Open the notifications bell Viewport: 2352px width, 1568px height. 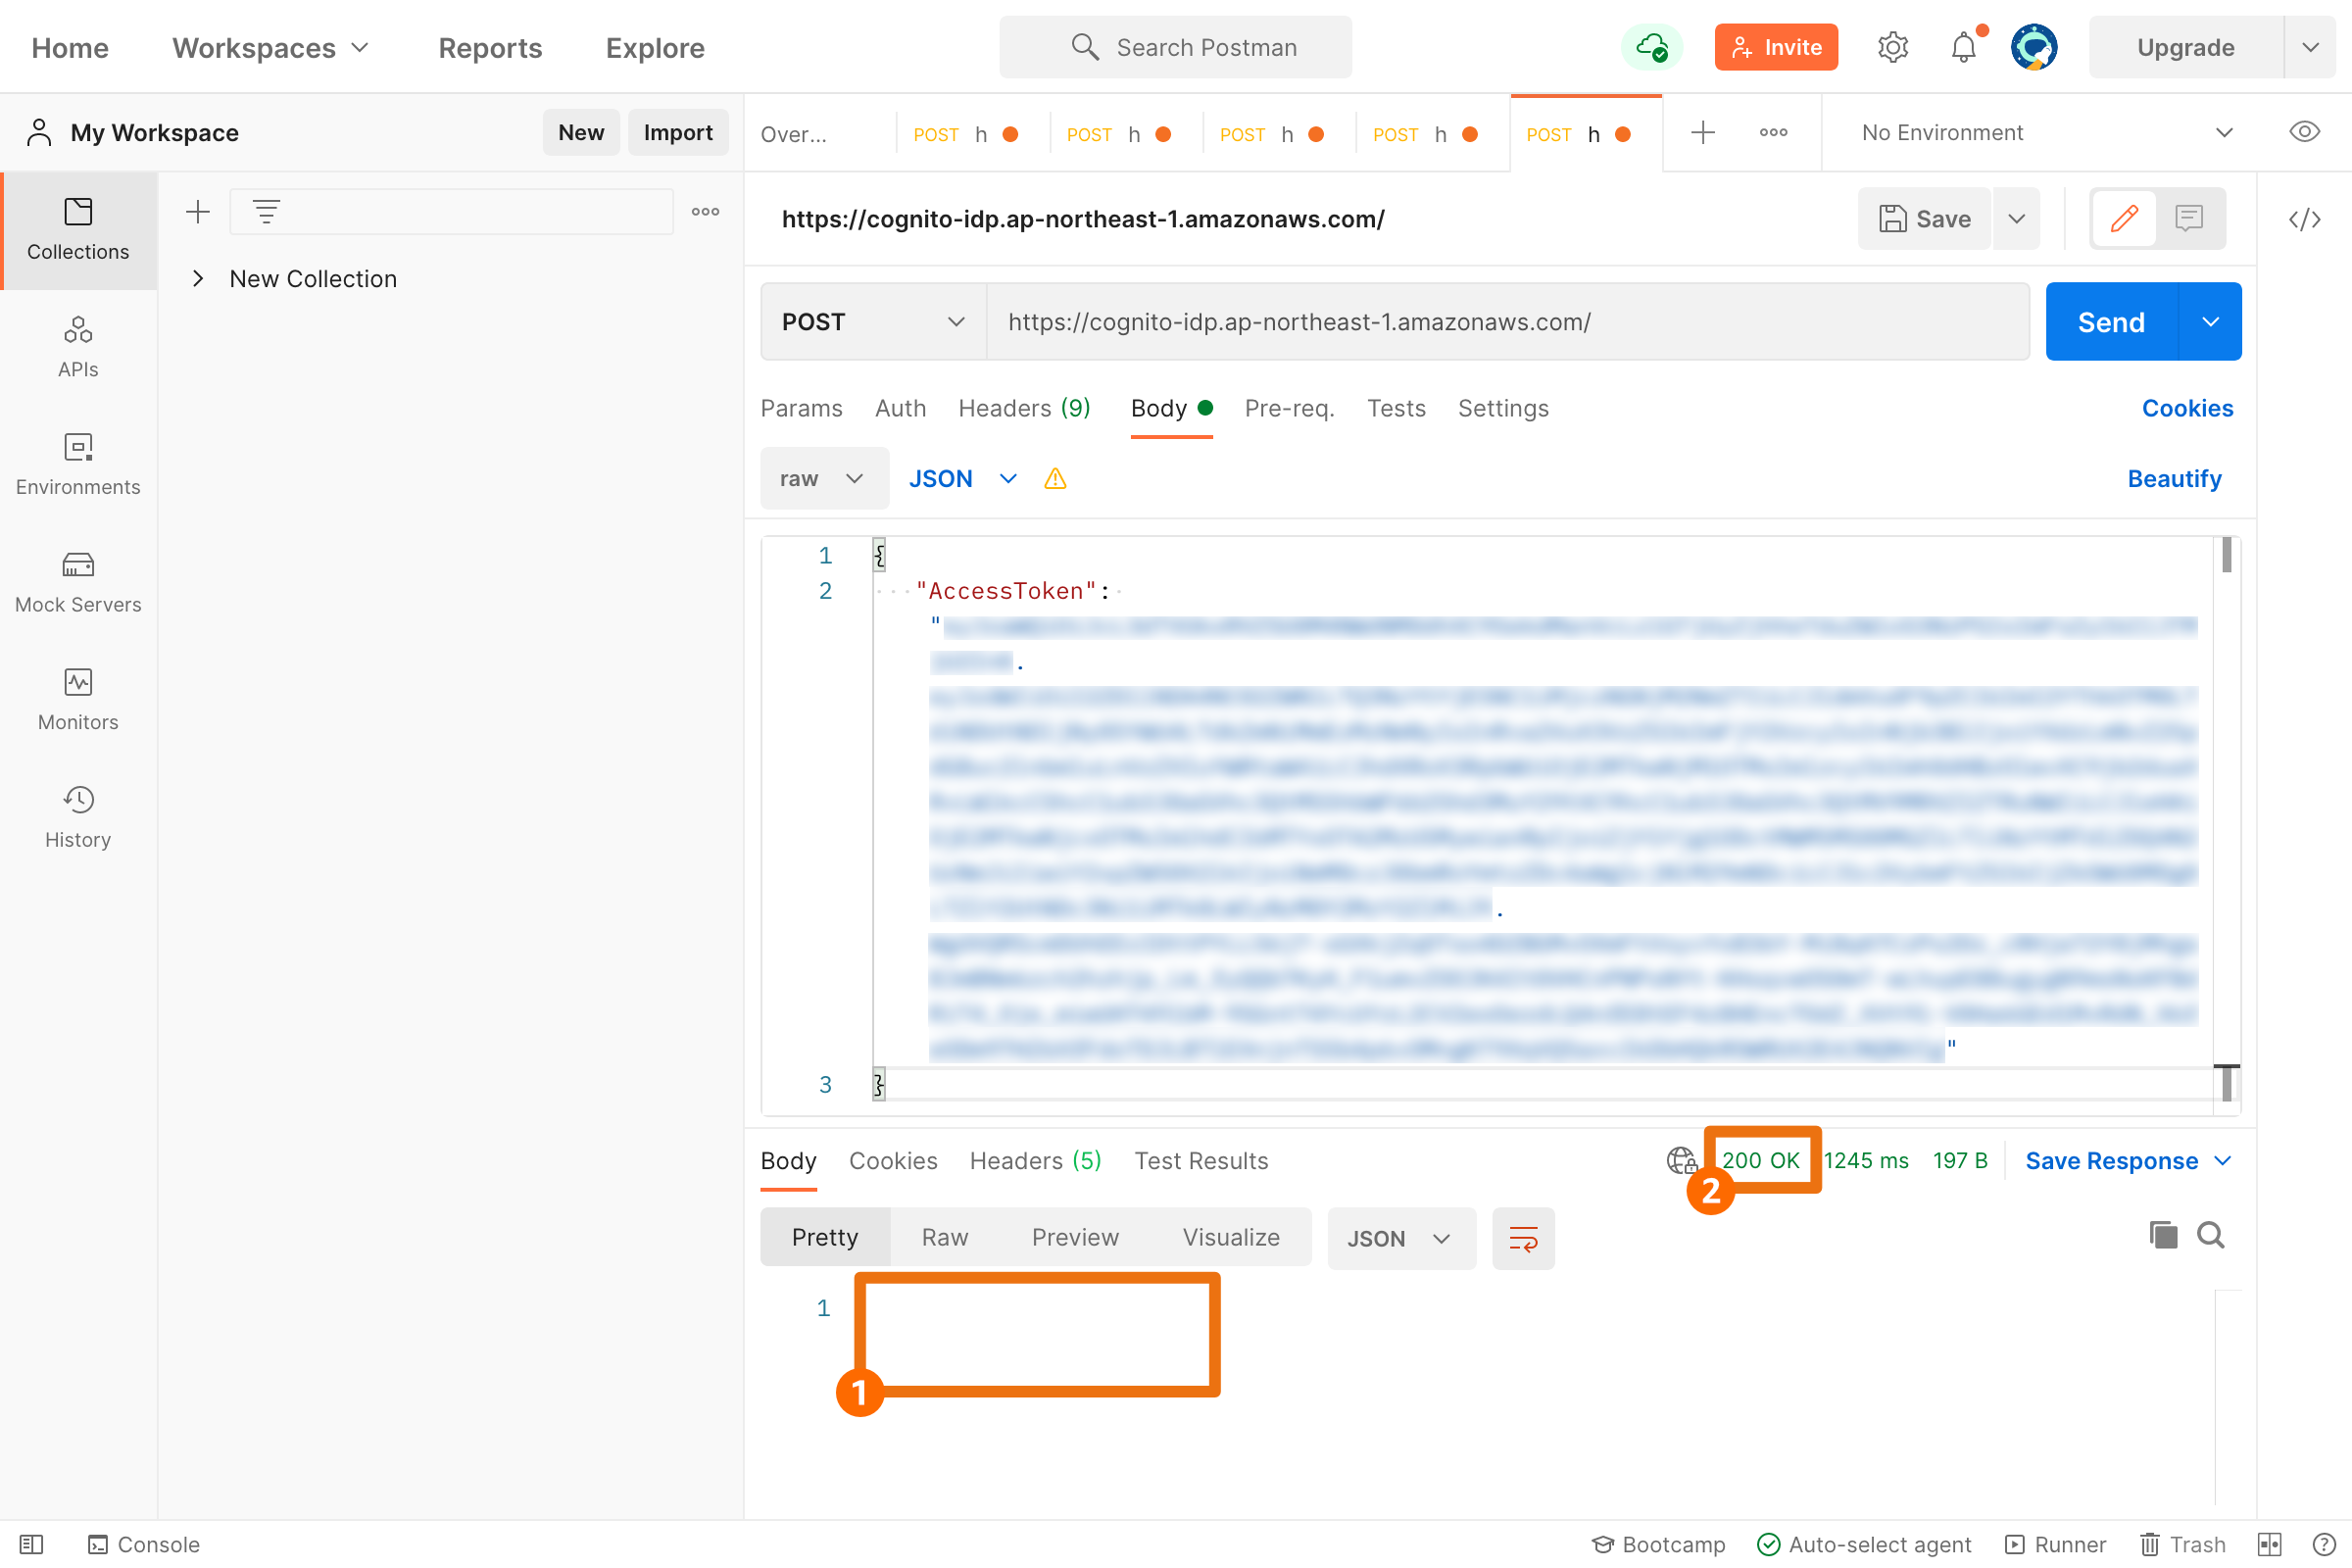1964,47
